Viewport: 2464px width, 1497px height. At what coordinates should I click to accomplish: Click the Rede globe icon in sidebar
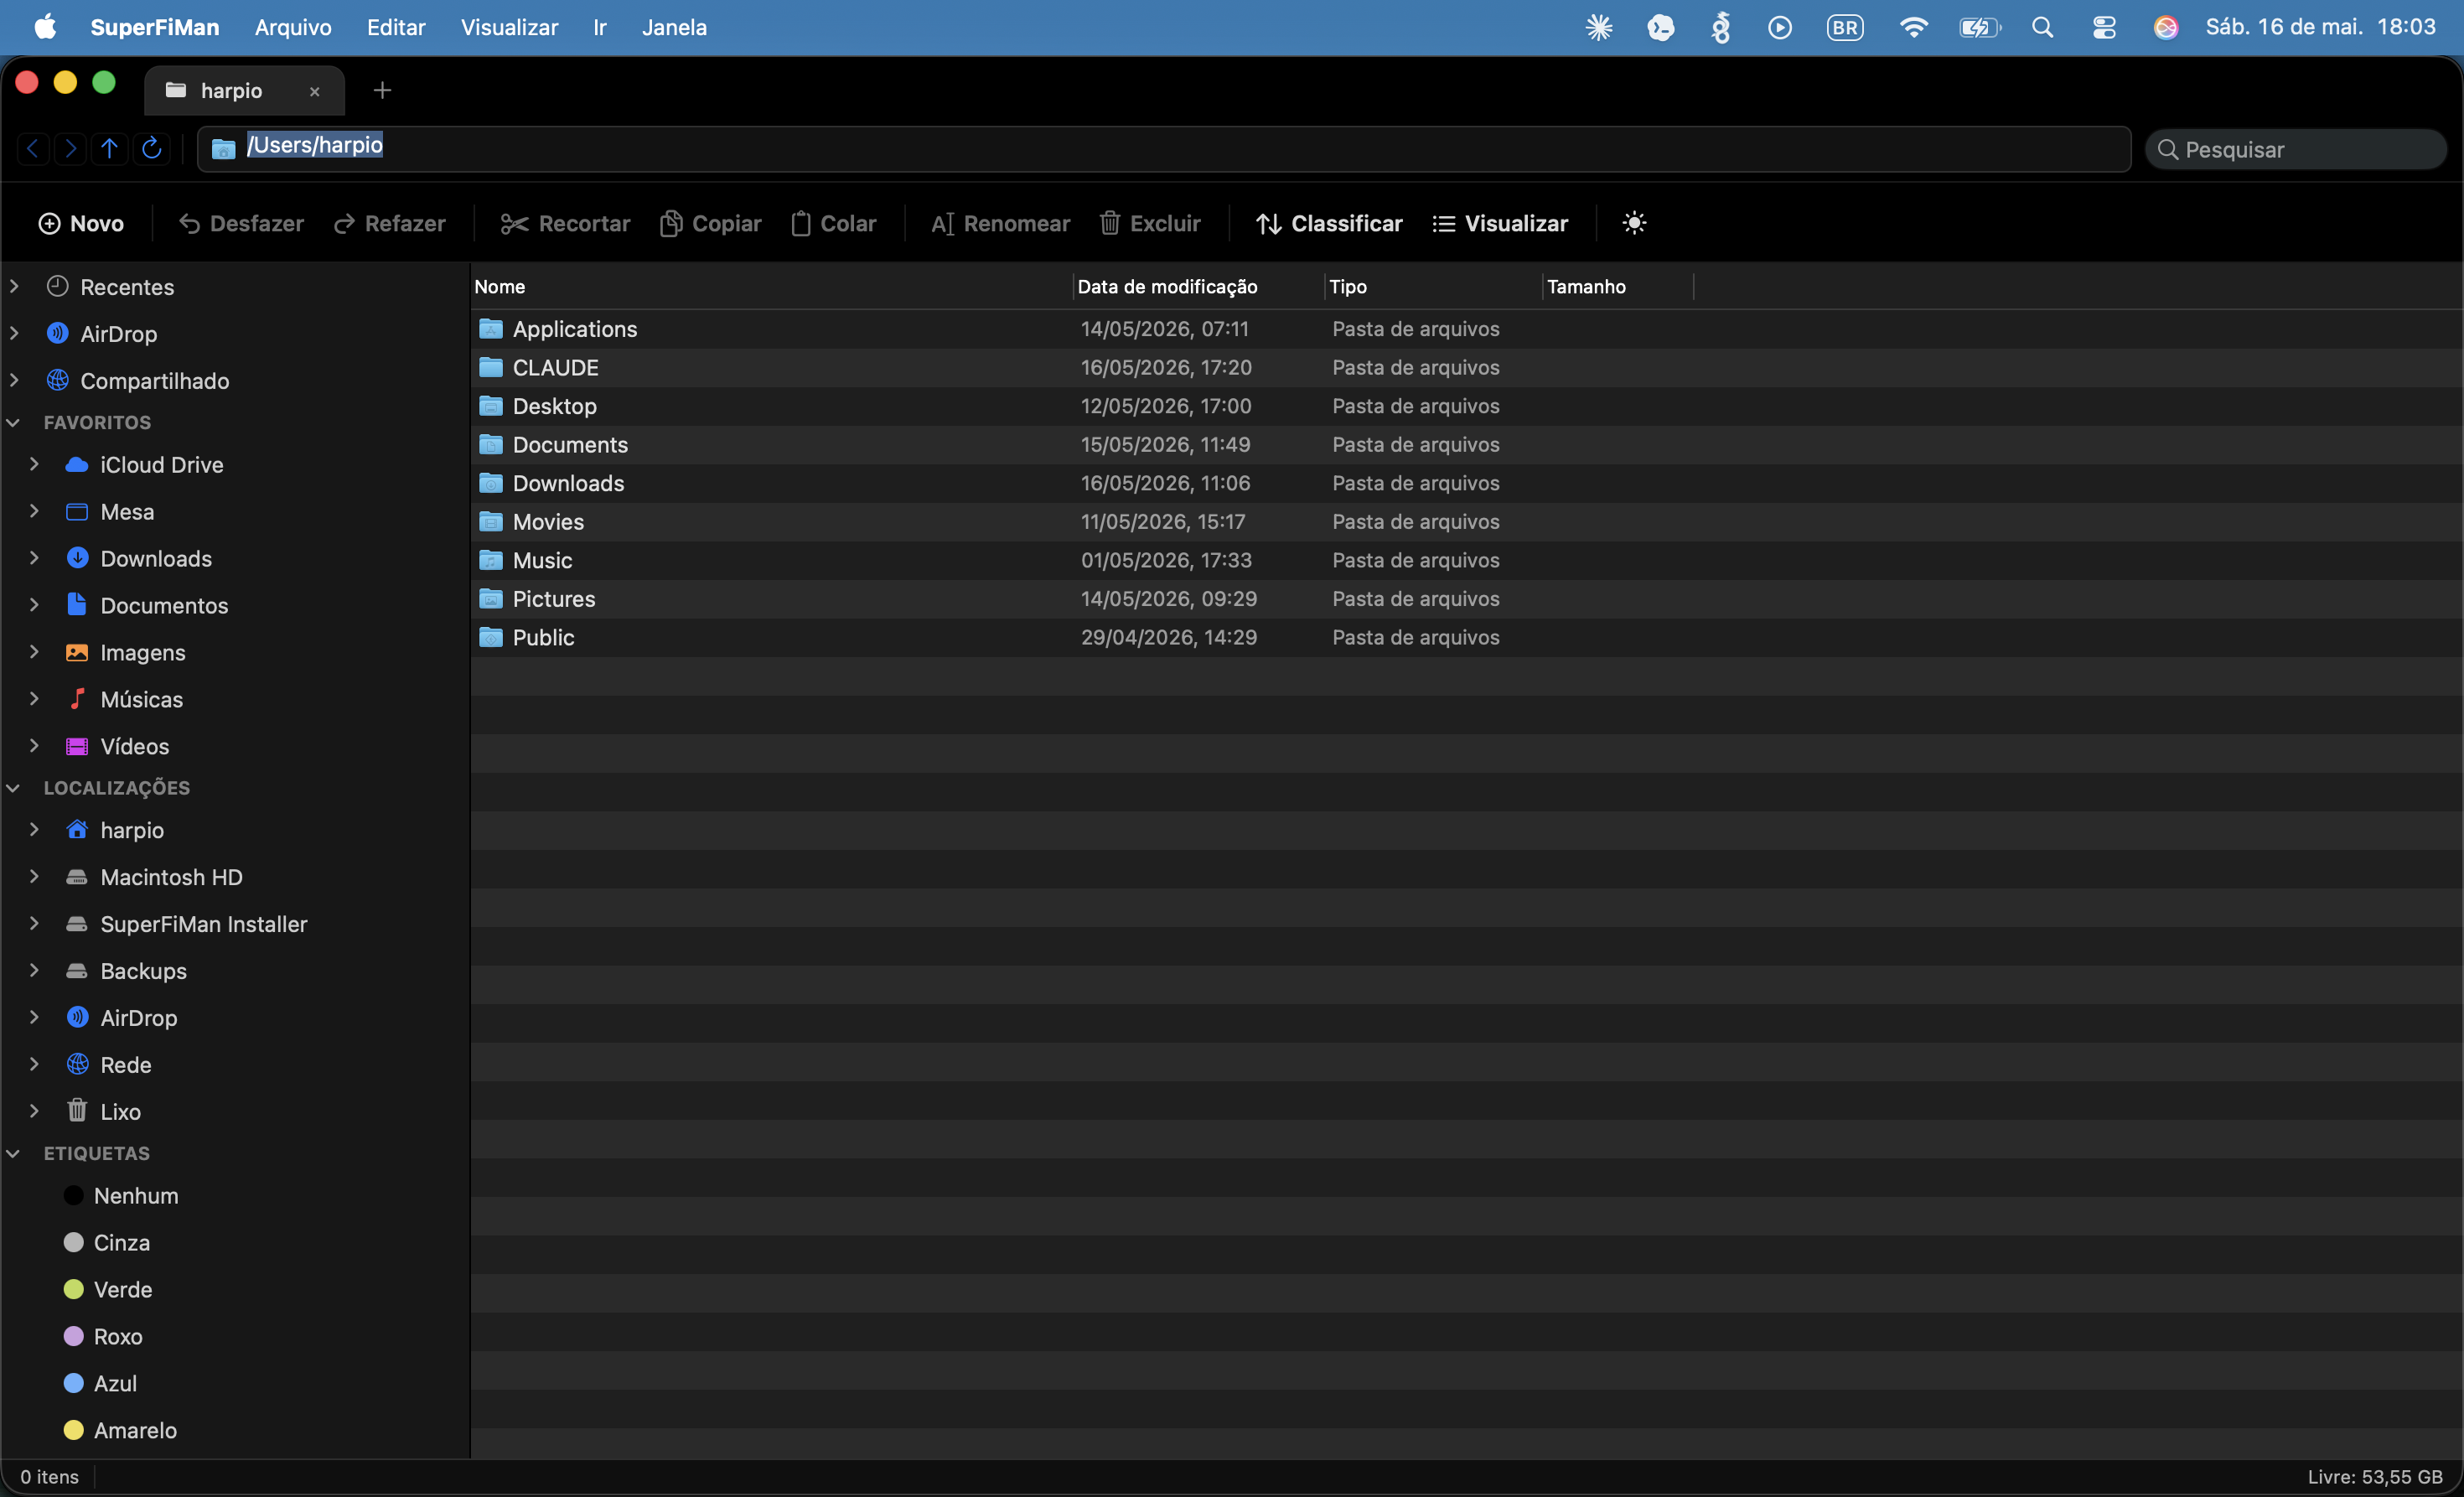(x=77, y=1064)
